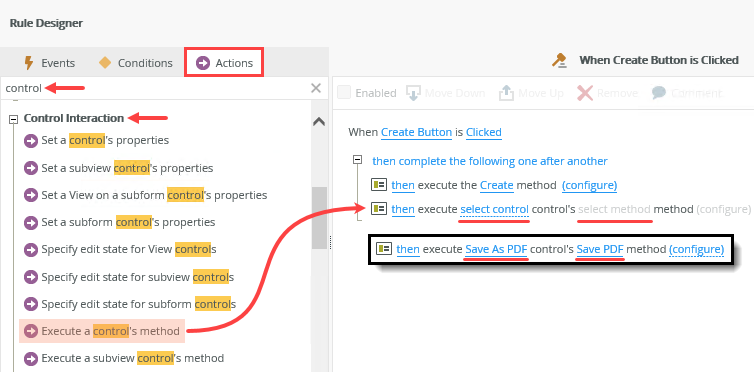Click the search field containing 'control'
This screenshot has width=754, height=372.
pyautogui.click(x=154, y=88)
